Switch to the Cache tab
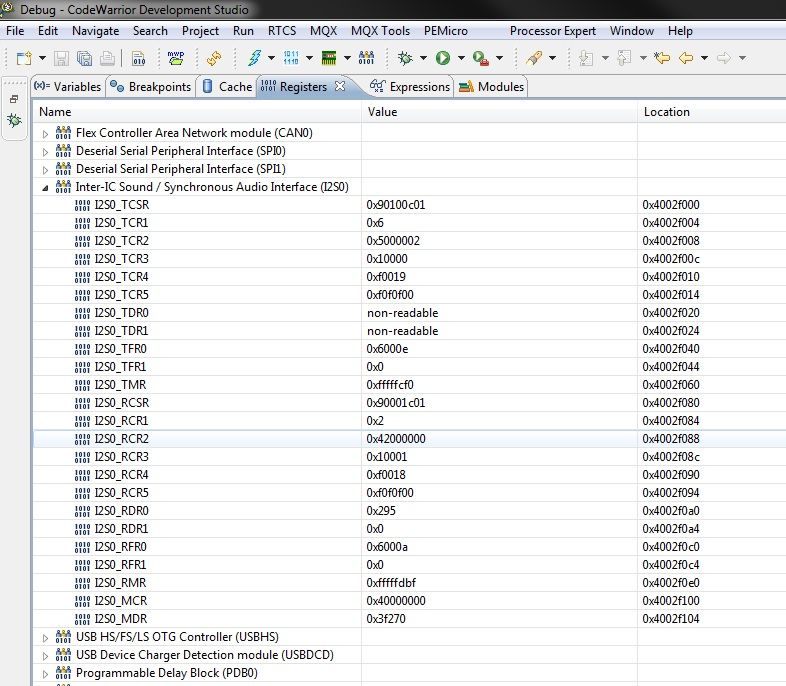This screenshot has width=786, height=686. coord(228,86)
